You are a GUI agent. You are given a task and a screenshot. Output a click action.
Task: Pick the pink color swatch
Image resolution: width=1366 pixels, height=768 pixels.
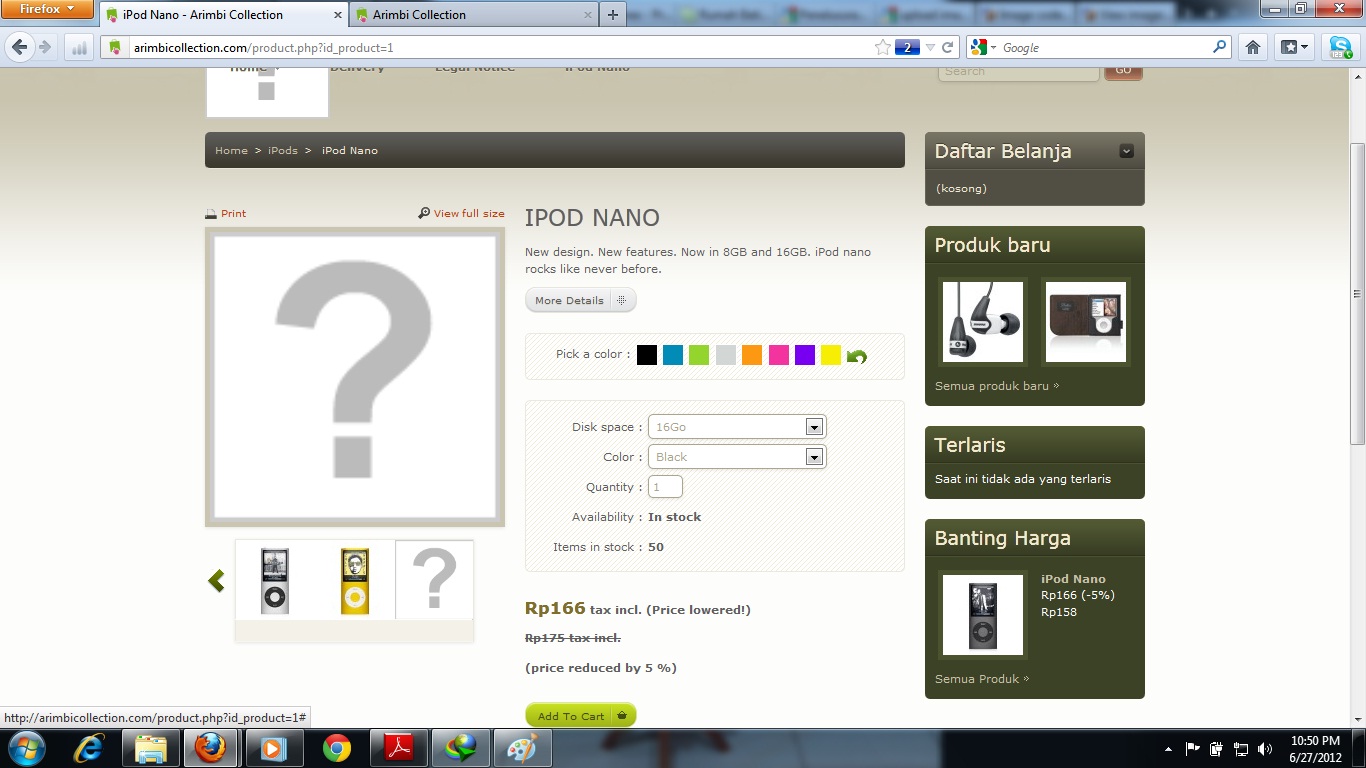pyautogui.click(x=779, y=355)
